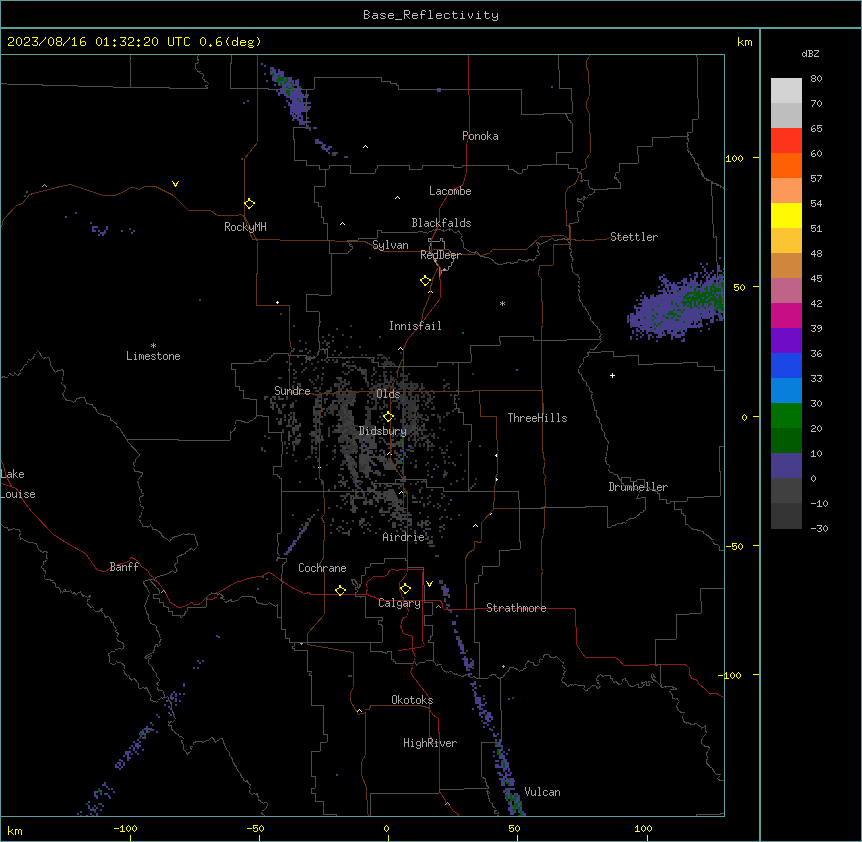
Task: Click the blue 33-36 dBZ legend swatch
Action: (x=786, y=365)
